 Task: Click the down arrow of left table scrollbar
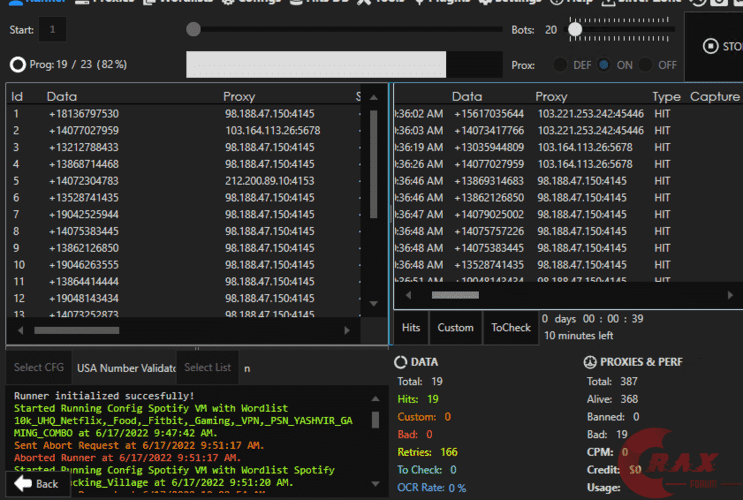coord(374,303)
